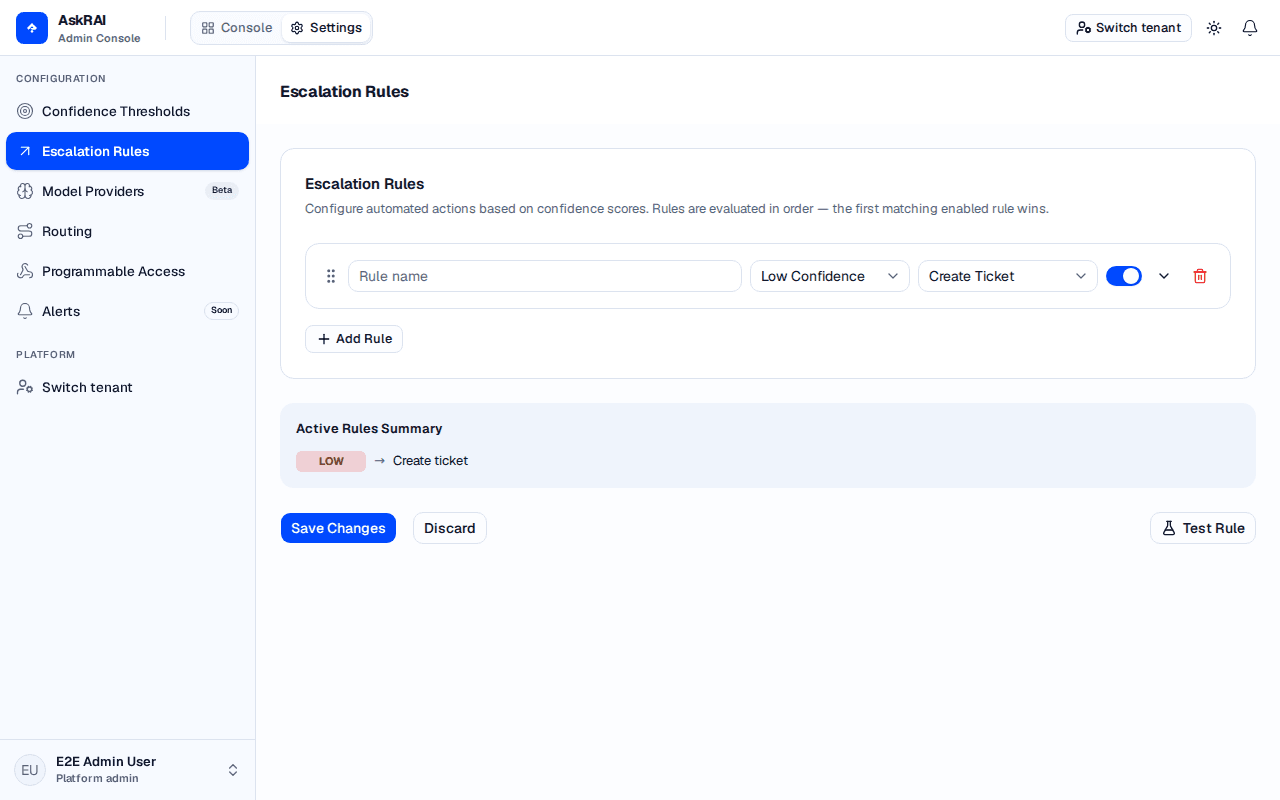Image resolution: width=1280 pixels, height=800 pixels.
Task: Open Programmable Access in sidebar
Action: click(127, 271)
